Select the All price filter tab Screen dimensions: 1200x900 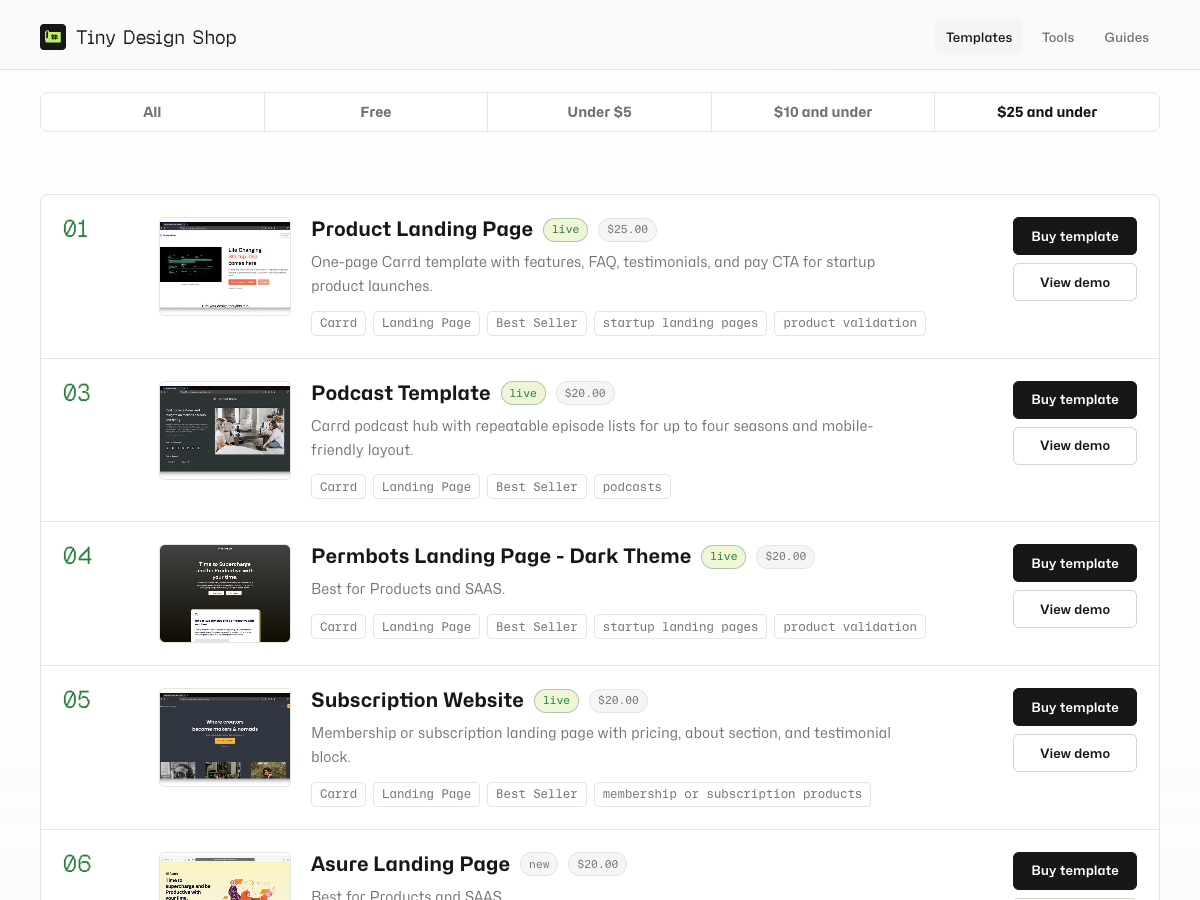152,112
